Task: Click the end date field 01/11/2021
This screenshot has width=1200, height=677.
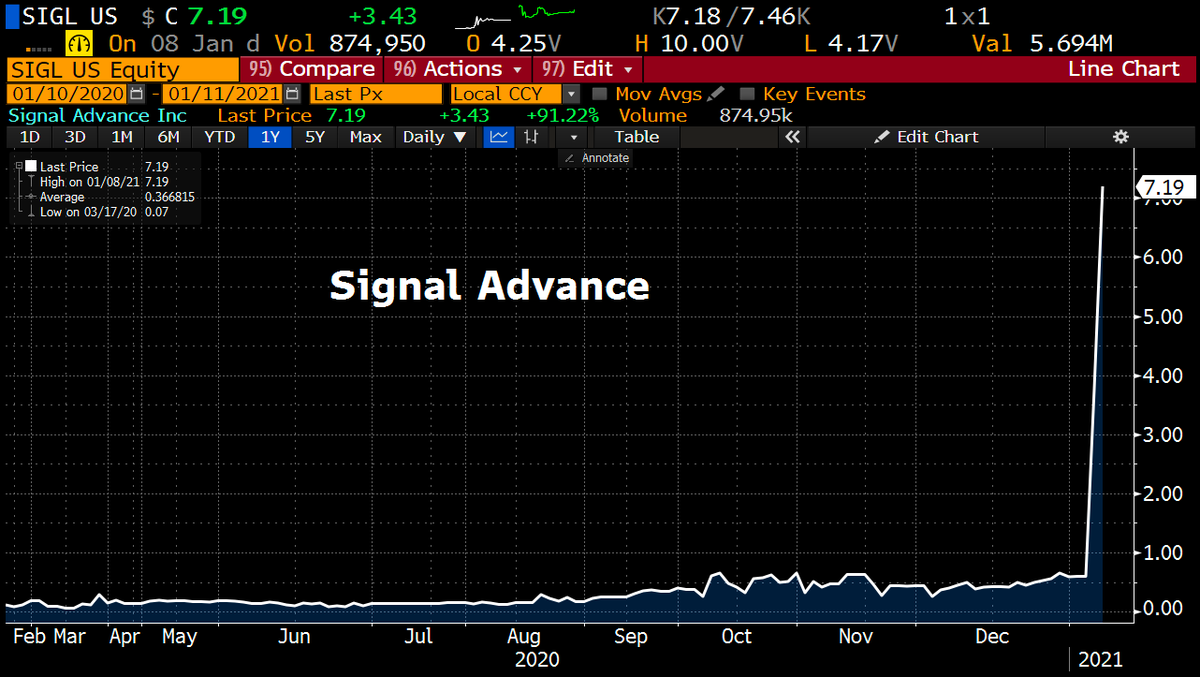Action: (224, 94)
